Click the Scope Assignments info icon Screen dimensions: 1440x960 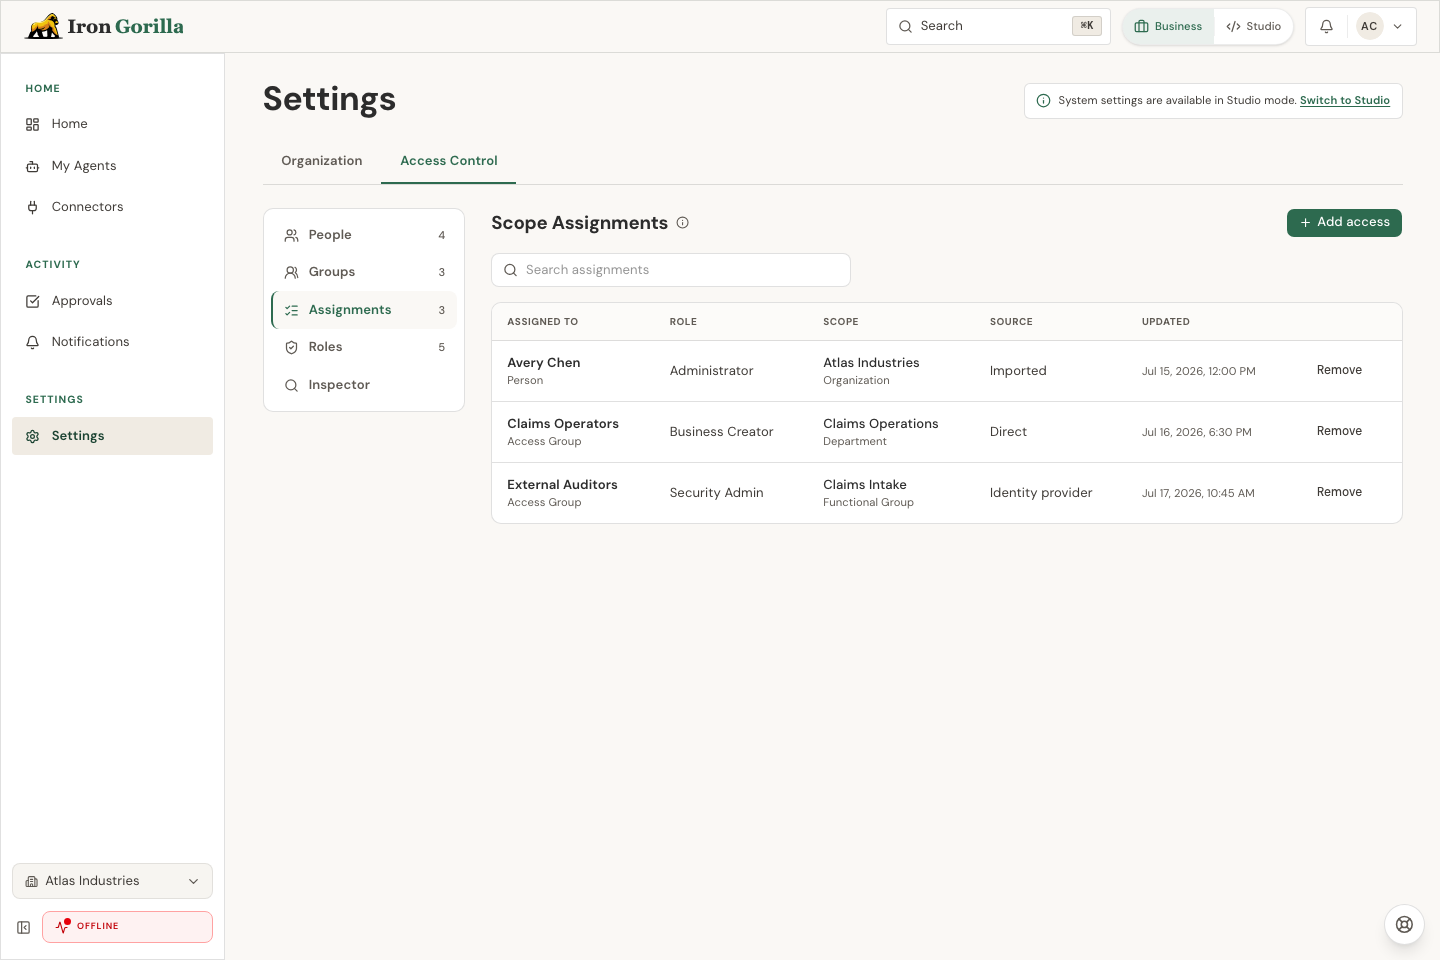pos(683,223)
